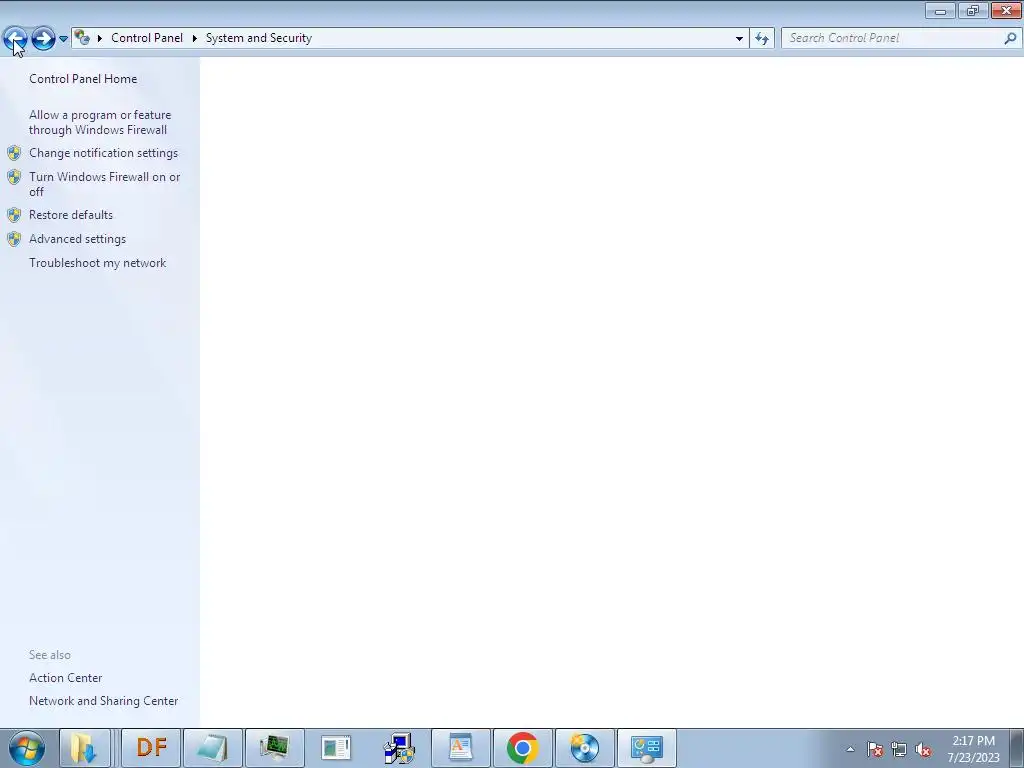Image resolution: width=1024 pixels, height=768 pixels.
Task: Open the Windows Start menu
Action: tap(27, 748)
